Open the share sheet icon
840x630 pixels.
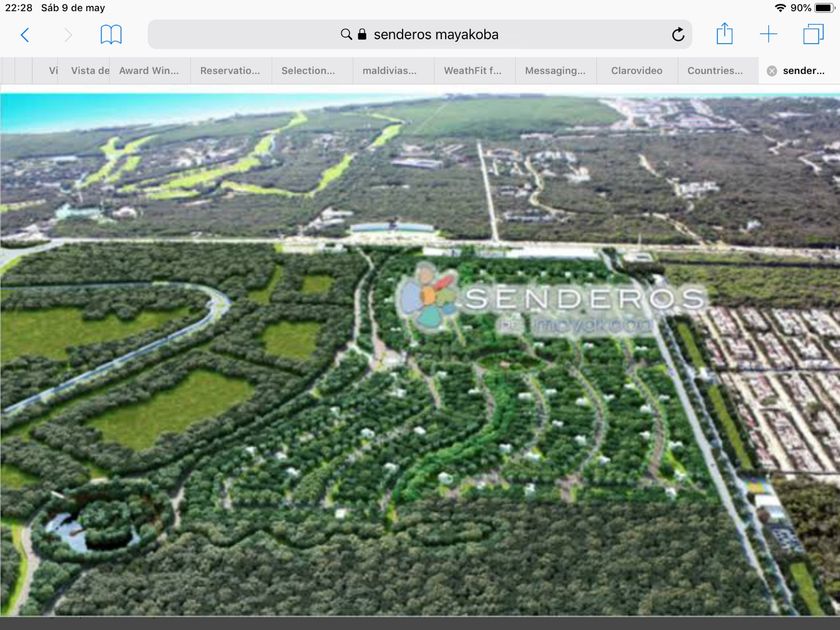point(724,34)
